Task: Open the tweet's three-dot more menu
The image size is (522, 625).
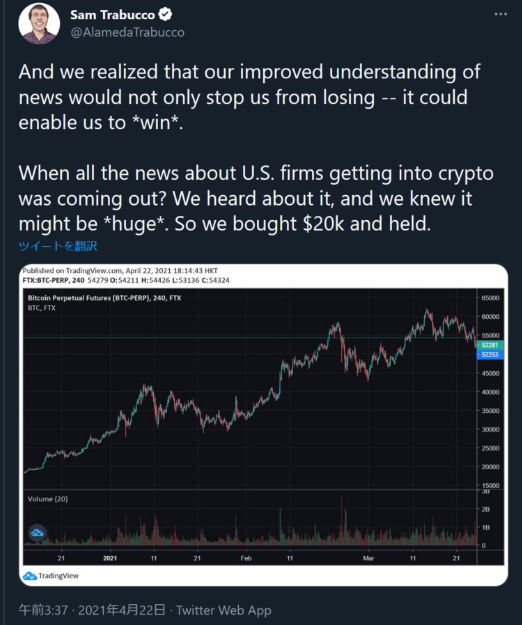Action: click(x=500, y=14)
